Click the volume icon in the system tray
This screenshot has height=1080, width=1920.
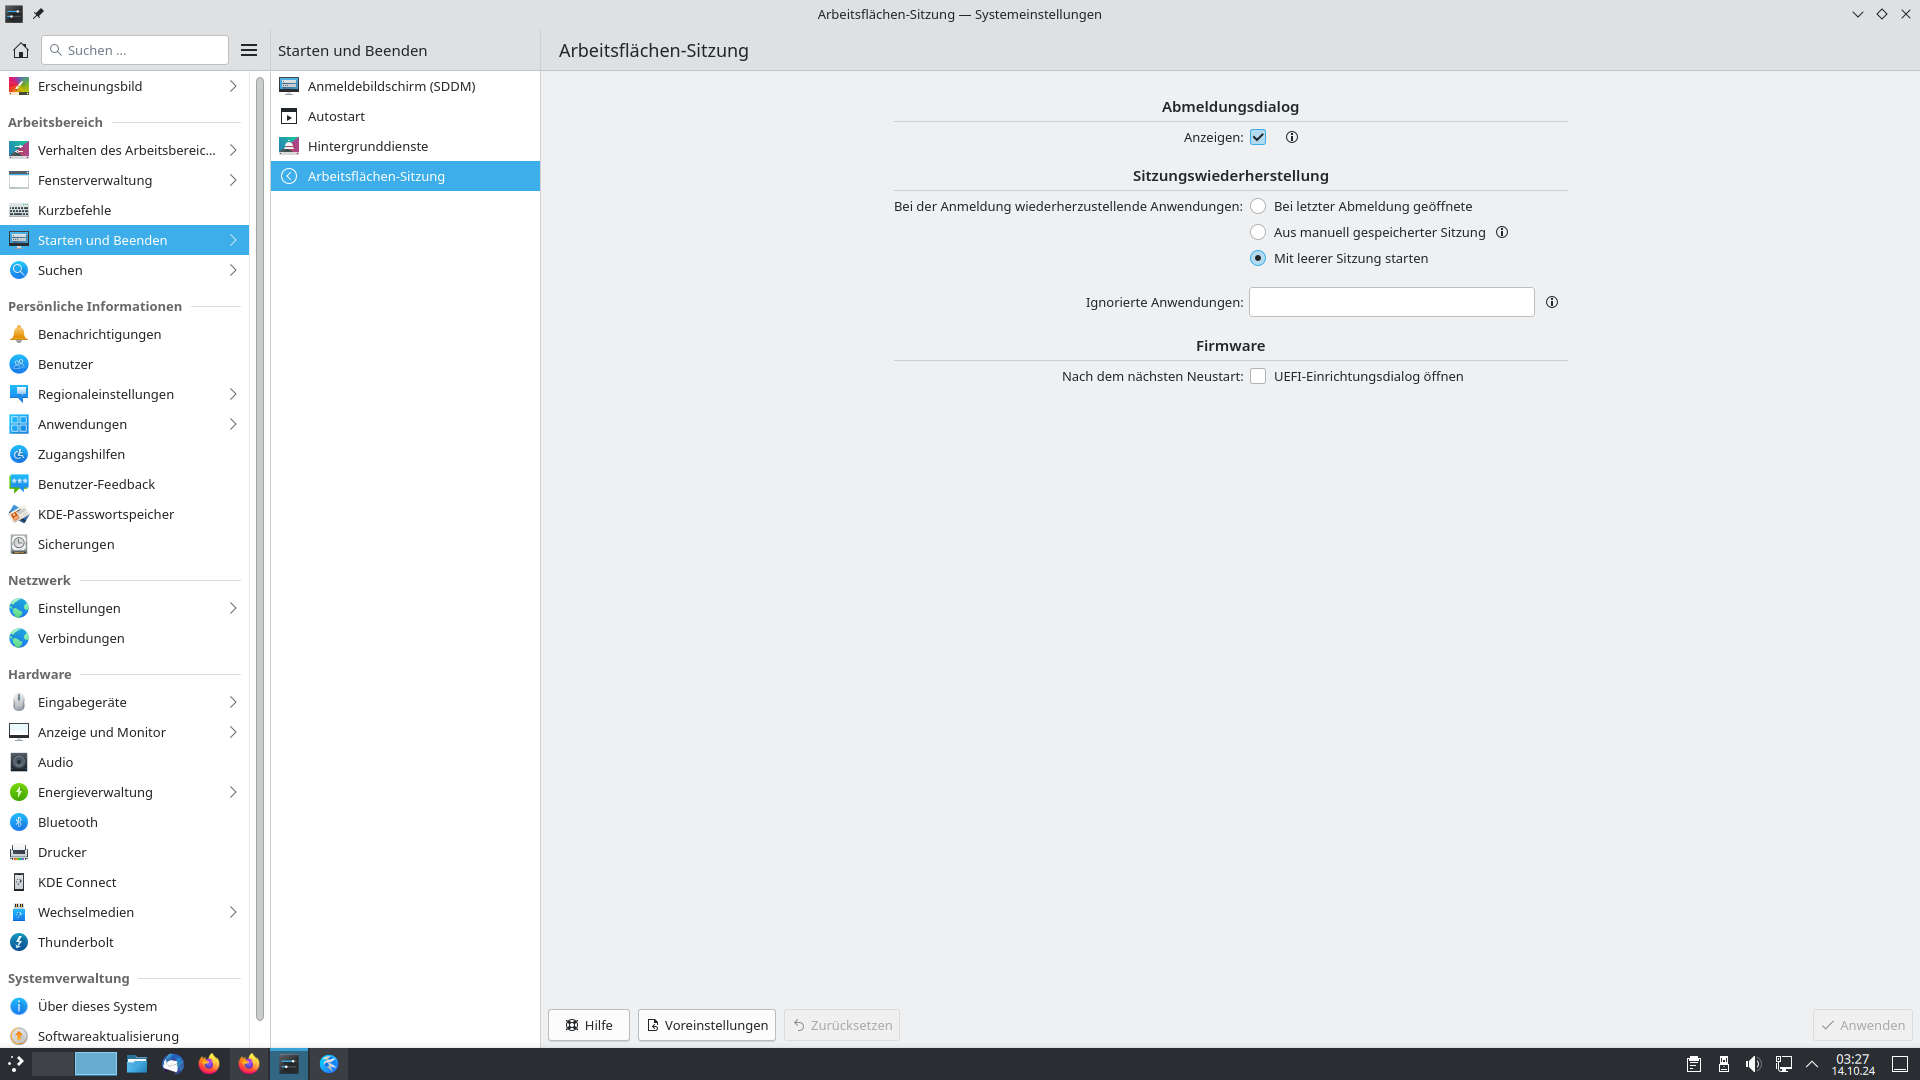1753,1064
